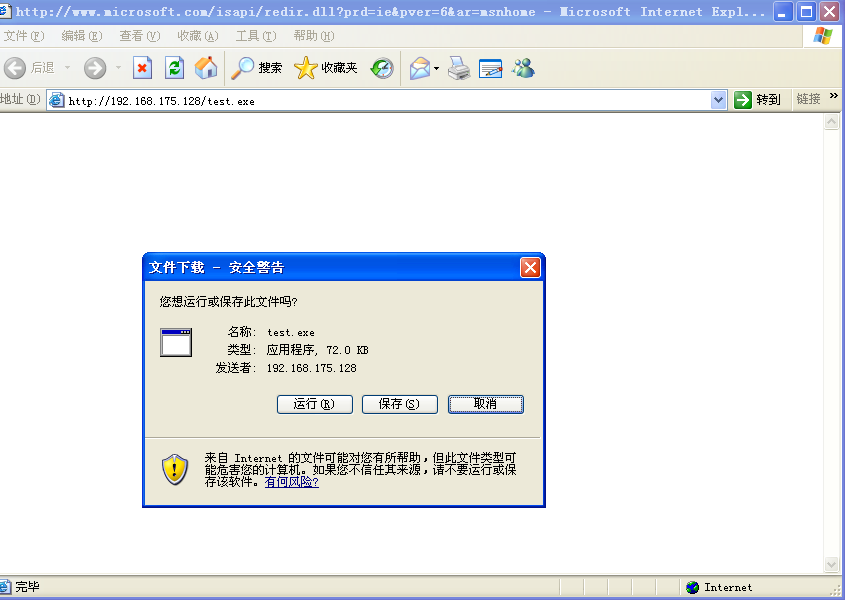The width and height of the screenshot is (845, 600).
Task: Expand the address bar dropdown
Action: click(718, 100)
